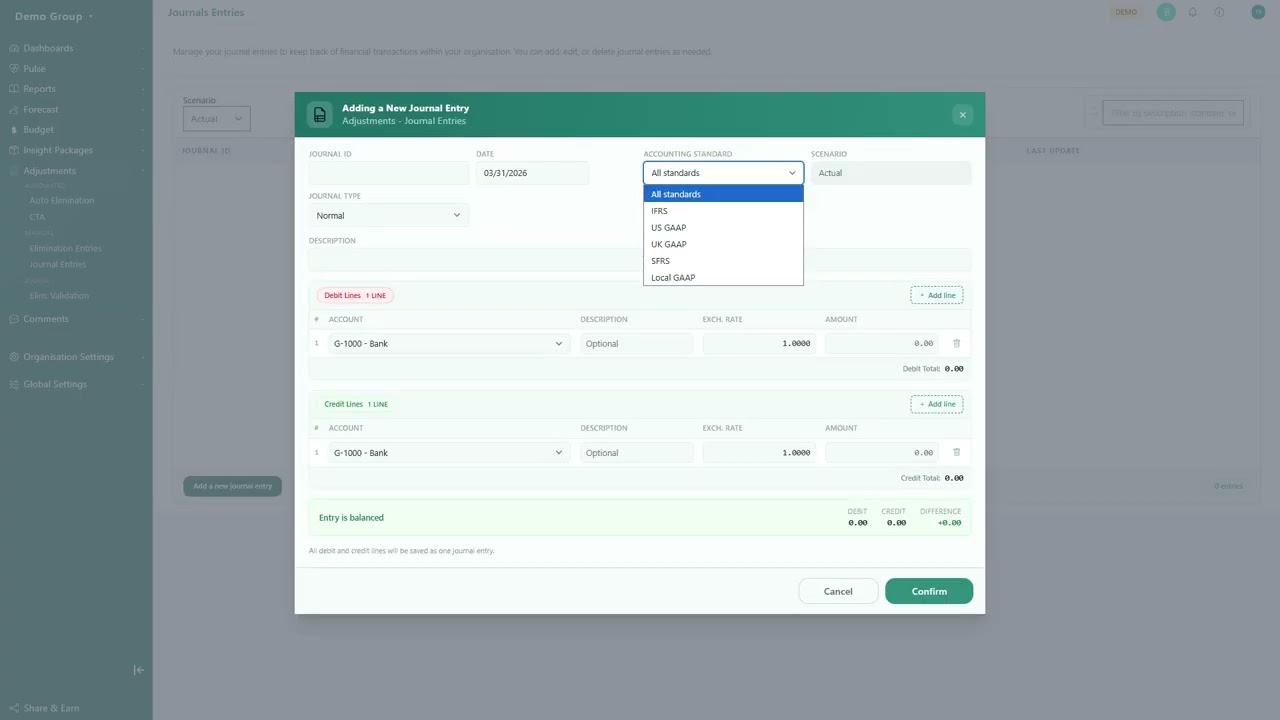Open the background Scenario Actual dropdown

[217, 119]
